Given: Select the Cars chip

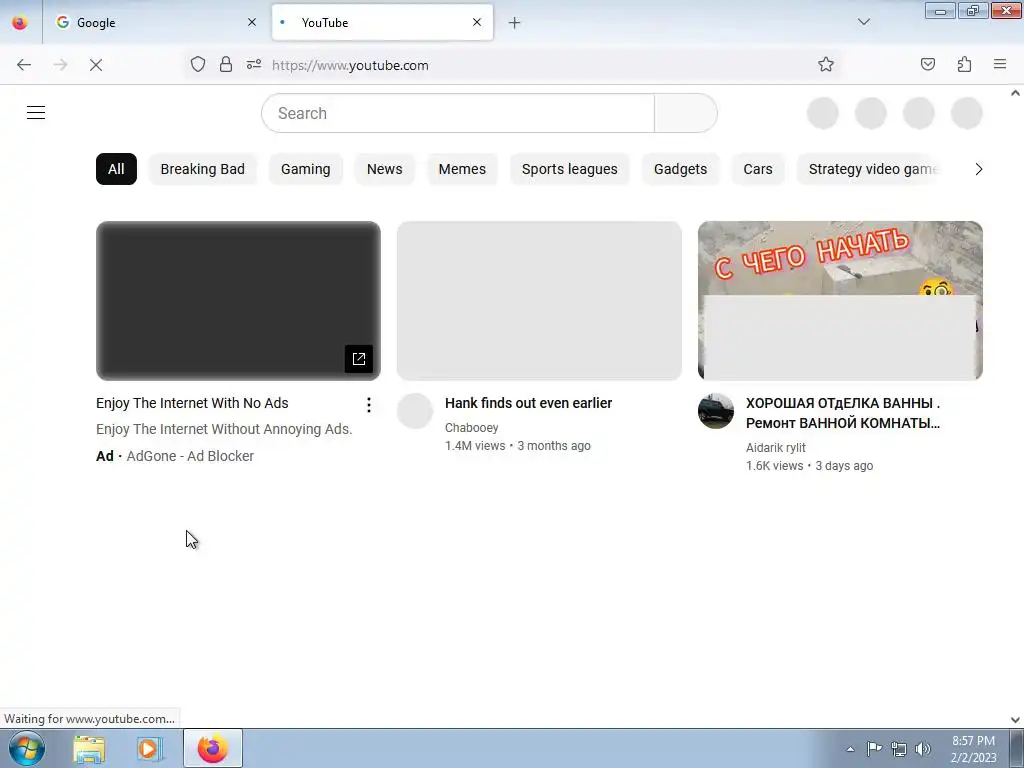Looking at the screenshot, I should pos(758,169).
